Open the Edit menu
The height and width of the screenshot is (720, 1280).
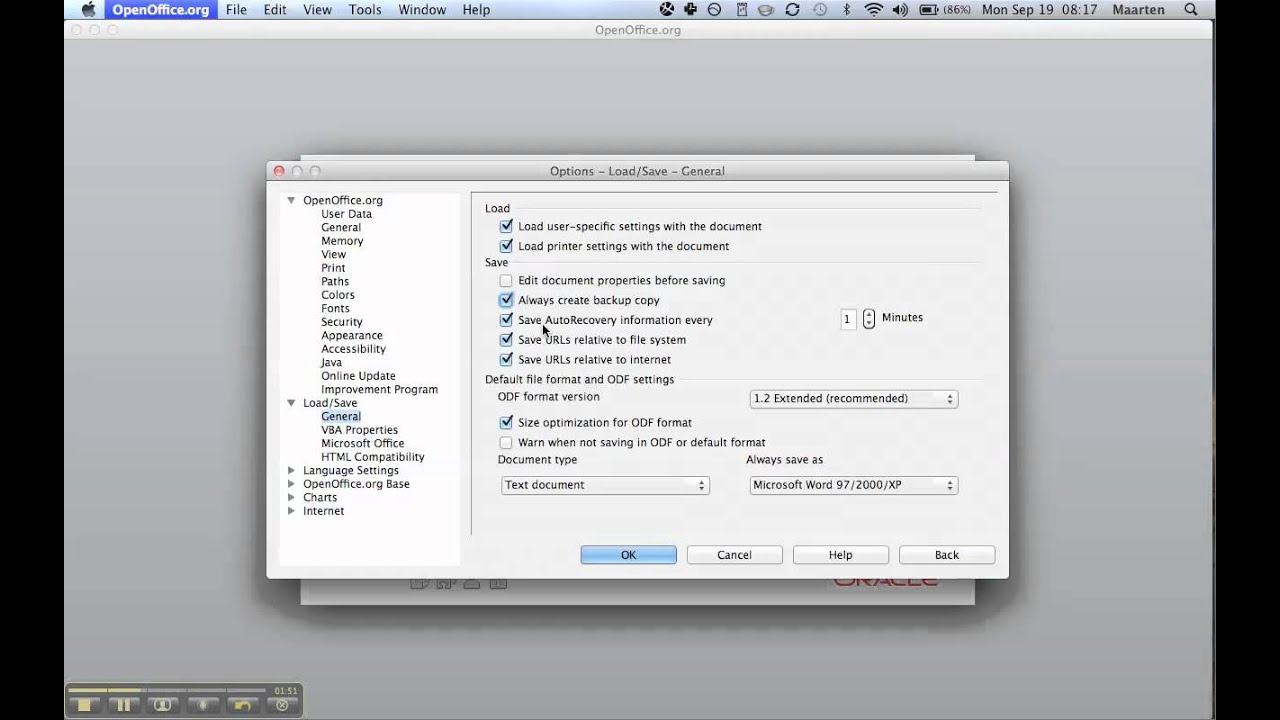(275, 10)
